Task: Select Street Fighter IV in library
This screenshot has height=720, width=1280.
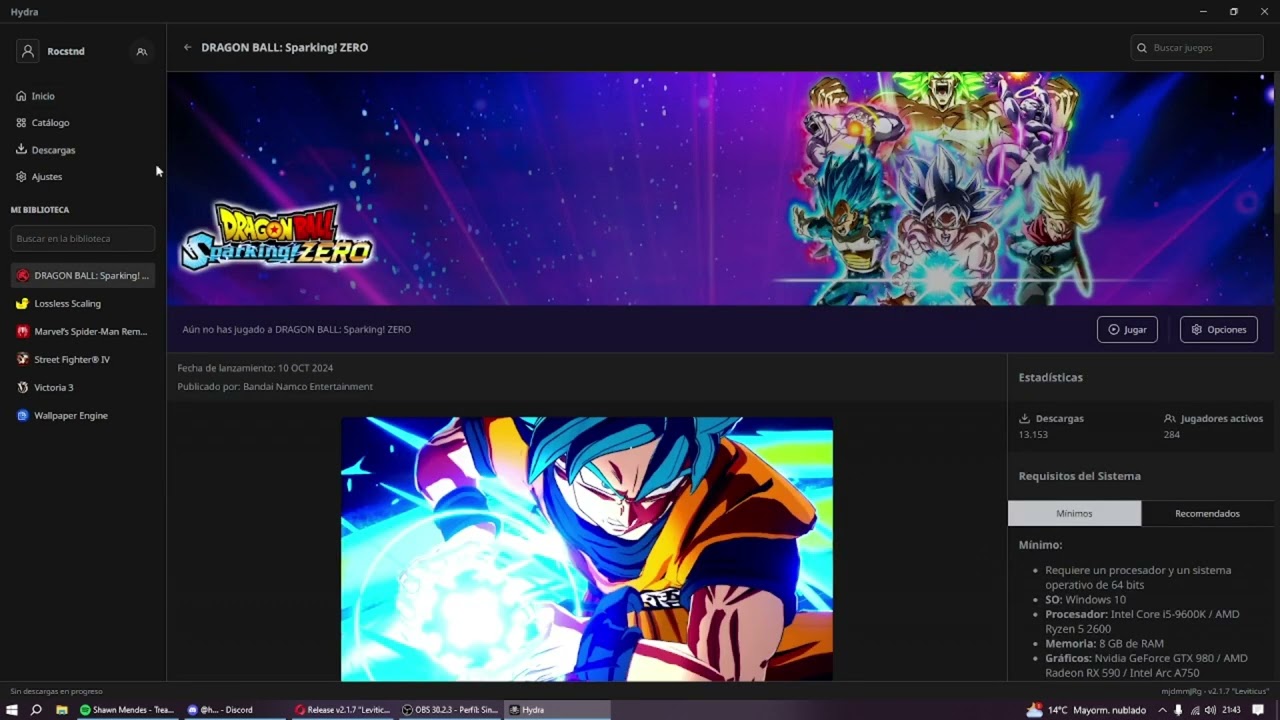Action: [x=83, y=359]
